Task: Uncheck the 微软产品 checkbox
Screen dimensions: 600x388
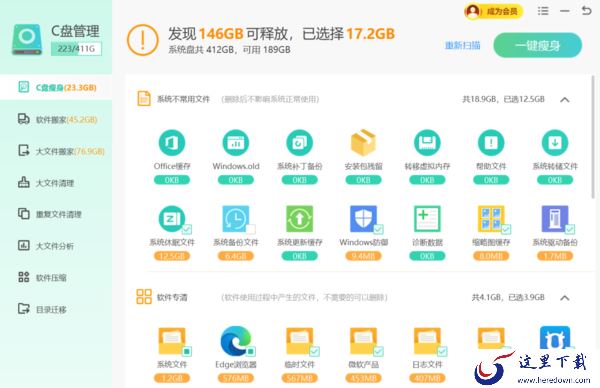Action: [x=378, y=351]
